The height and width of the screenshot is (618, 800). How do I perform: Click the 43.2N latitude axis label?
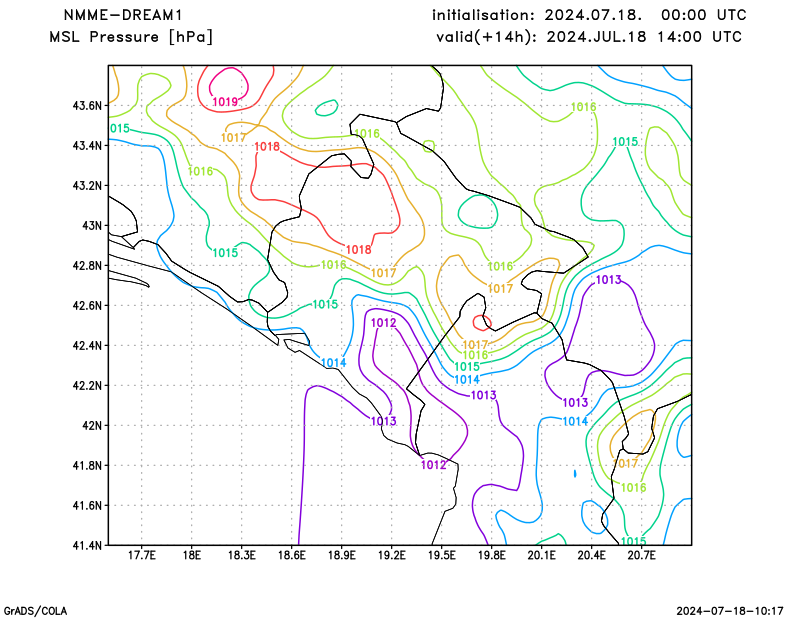coord(87,185)
